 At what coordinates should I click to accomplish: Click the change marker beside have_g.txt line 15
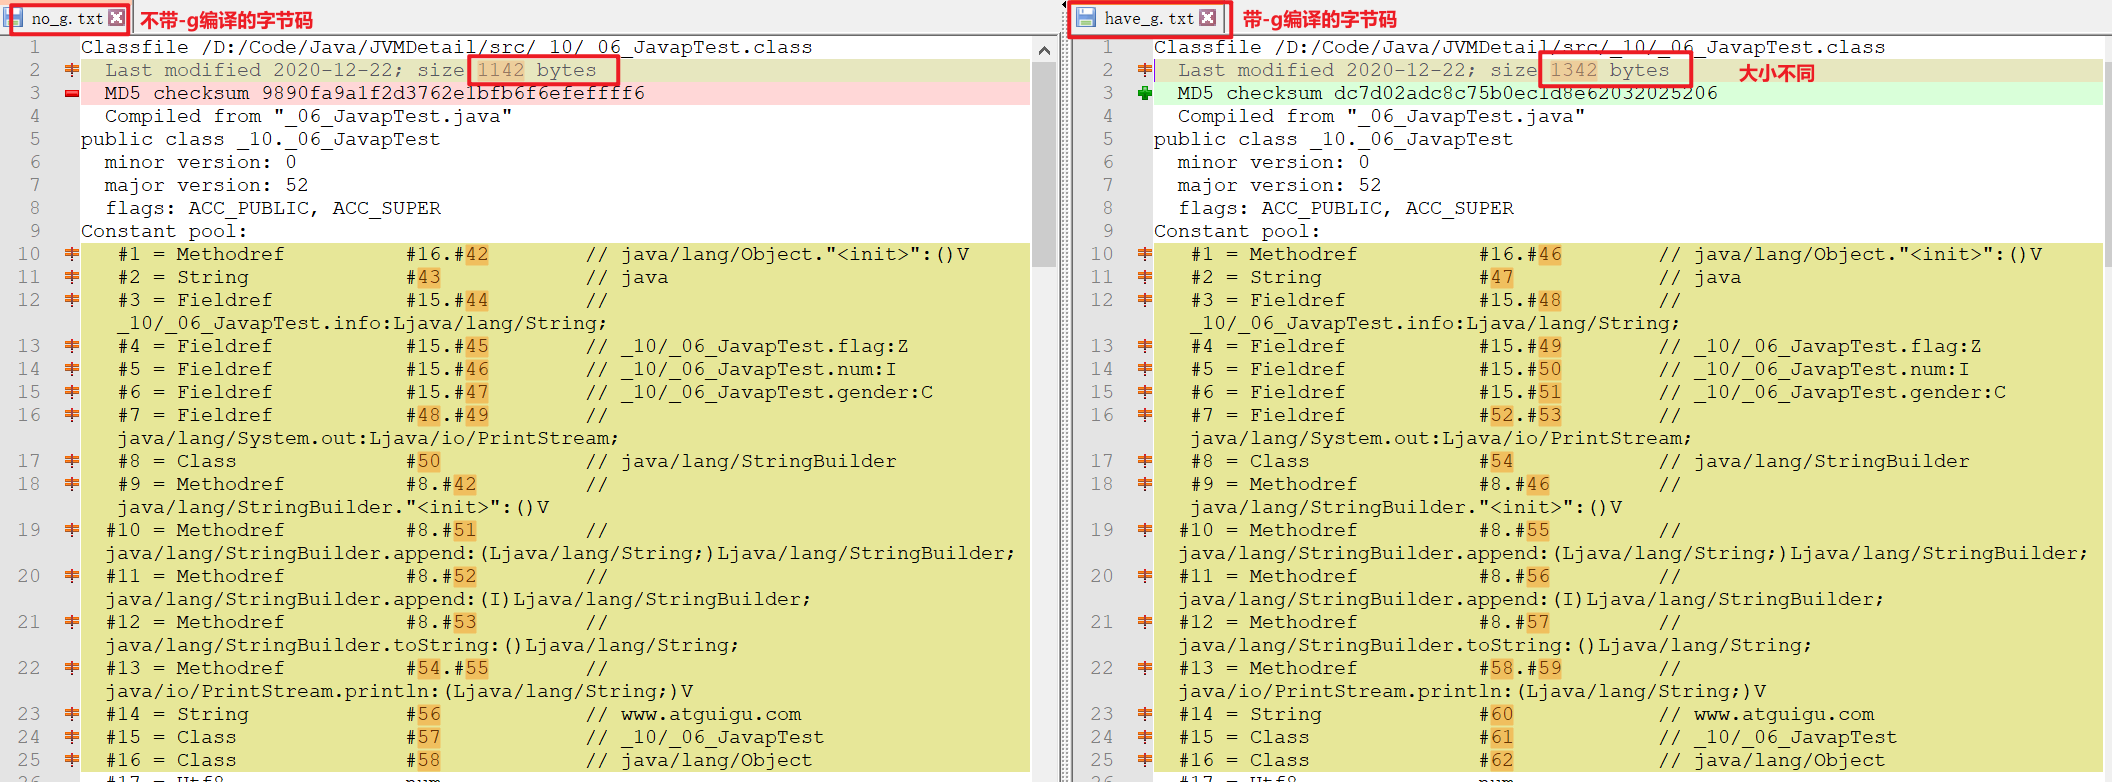[1145, 392]
